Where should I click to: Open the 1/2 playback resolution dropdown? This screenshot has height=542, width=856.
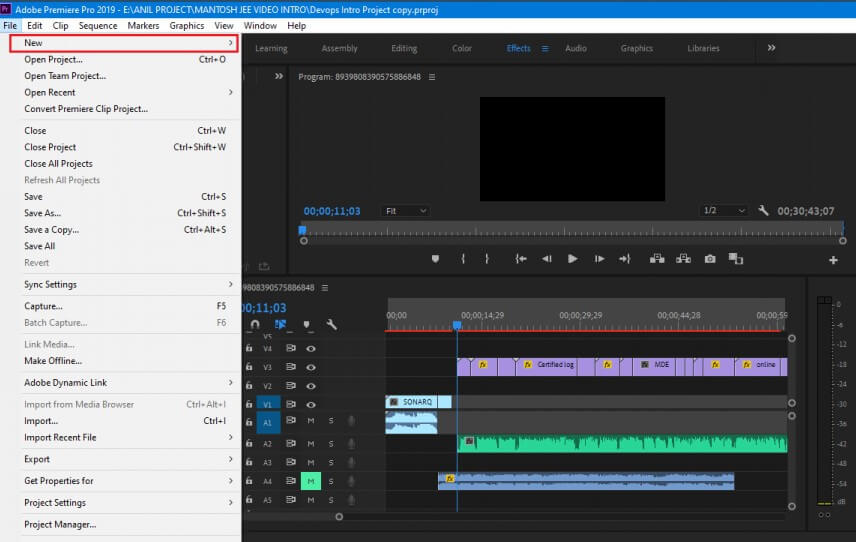point(724,210)
